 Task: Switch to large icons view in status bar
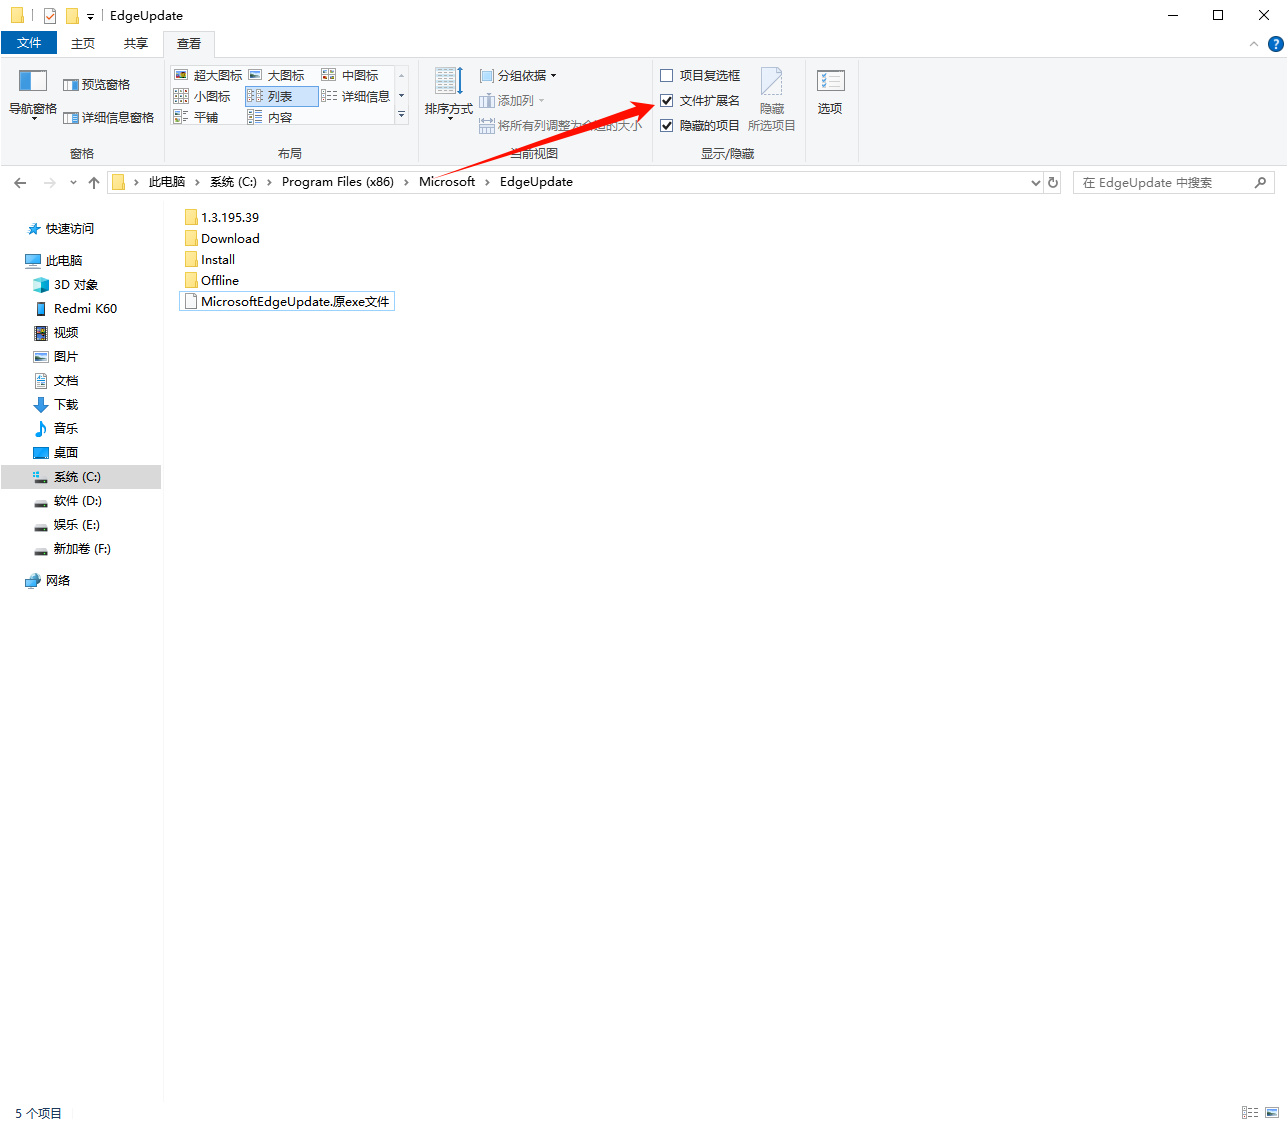coord(1272,1112)
